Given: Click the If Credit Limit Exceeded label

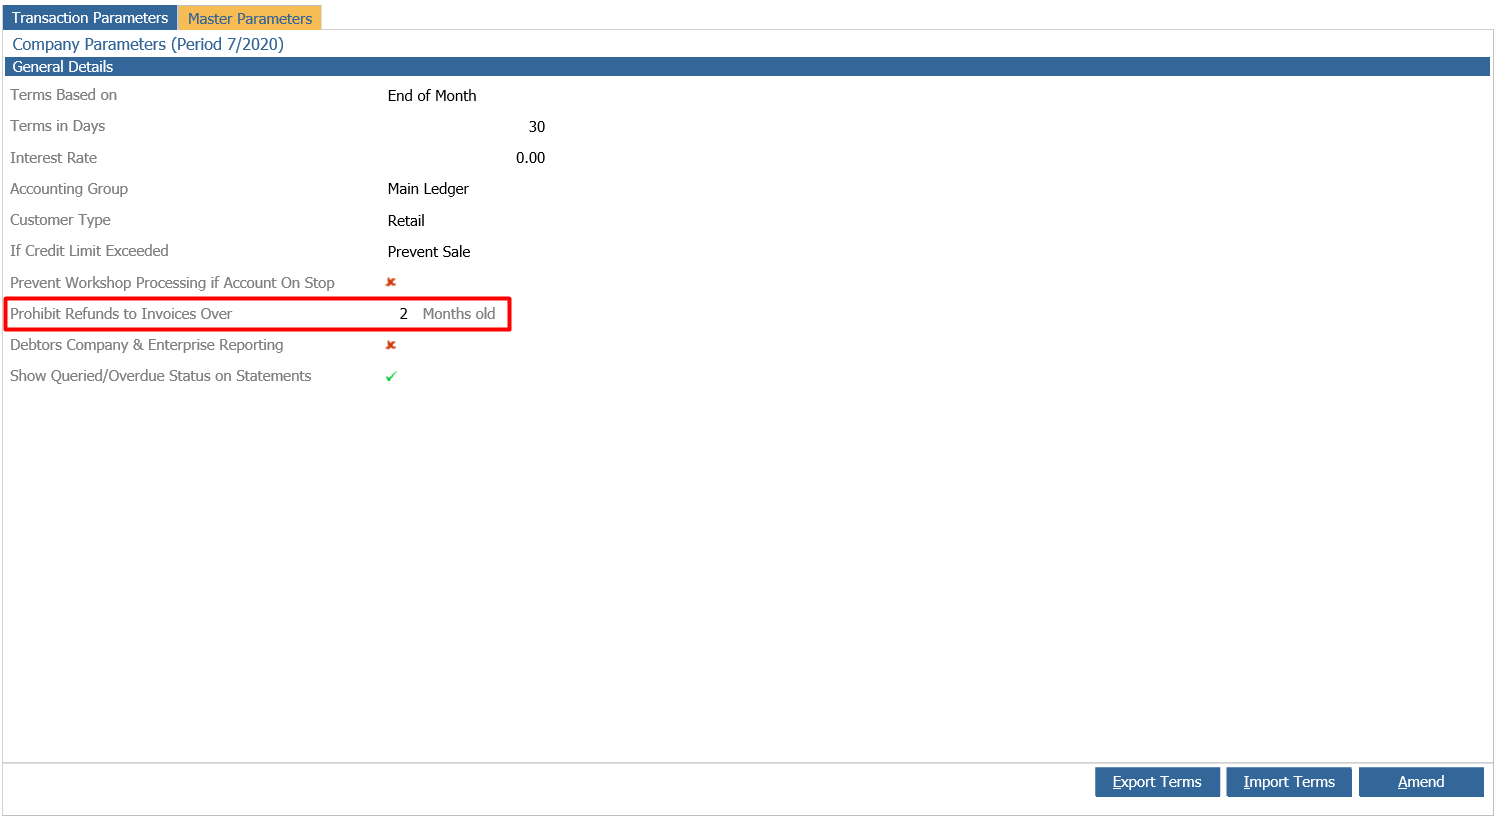Looking at the screenshot, I should pos(89,251).
